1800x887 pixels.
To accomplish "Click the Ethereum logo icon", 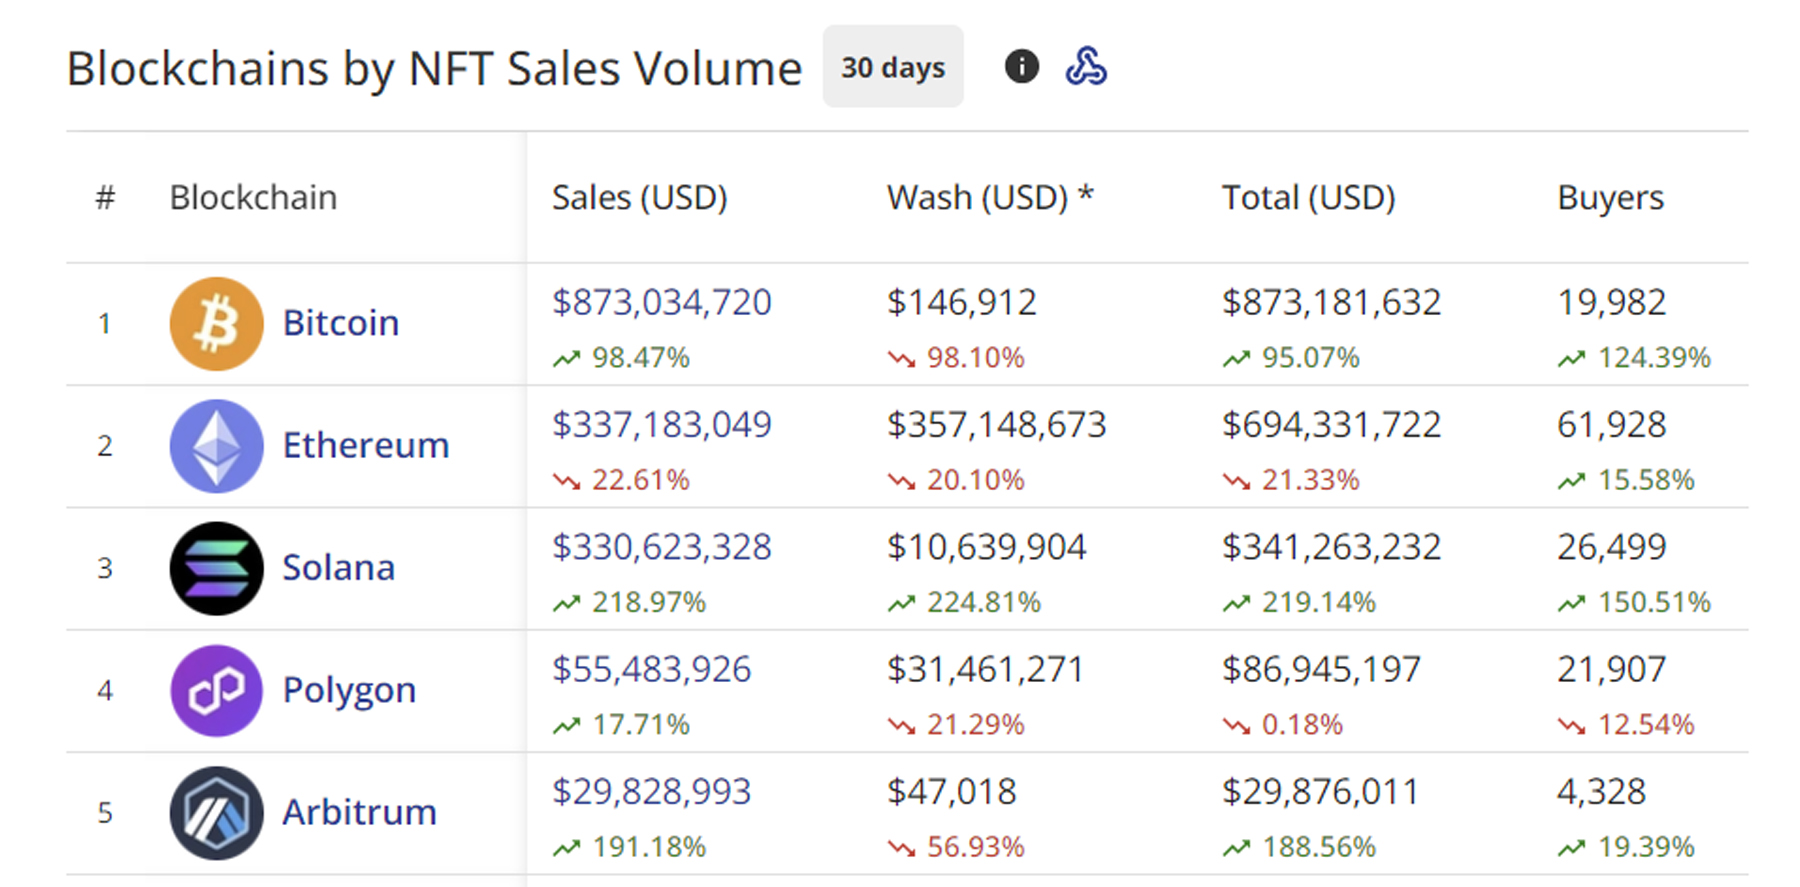I will click(216, 446).
